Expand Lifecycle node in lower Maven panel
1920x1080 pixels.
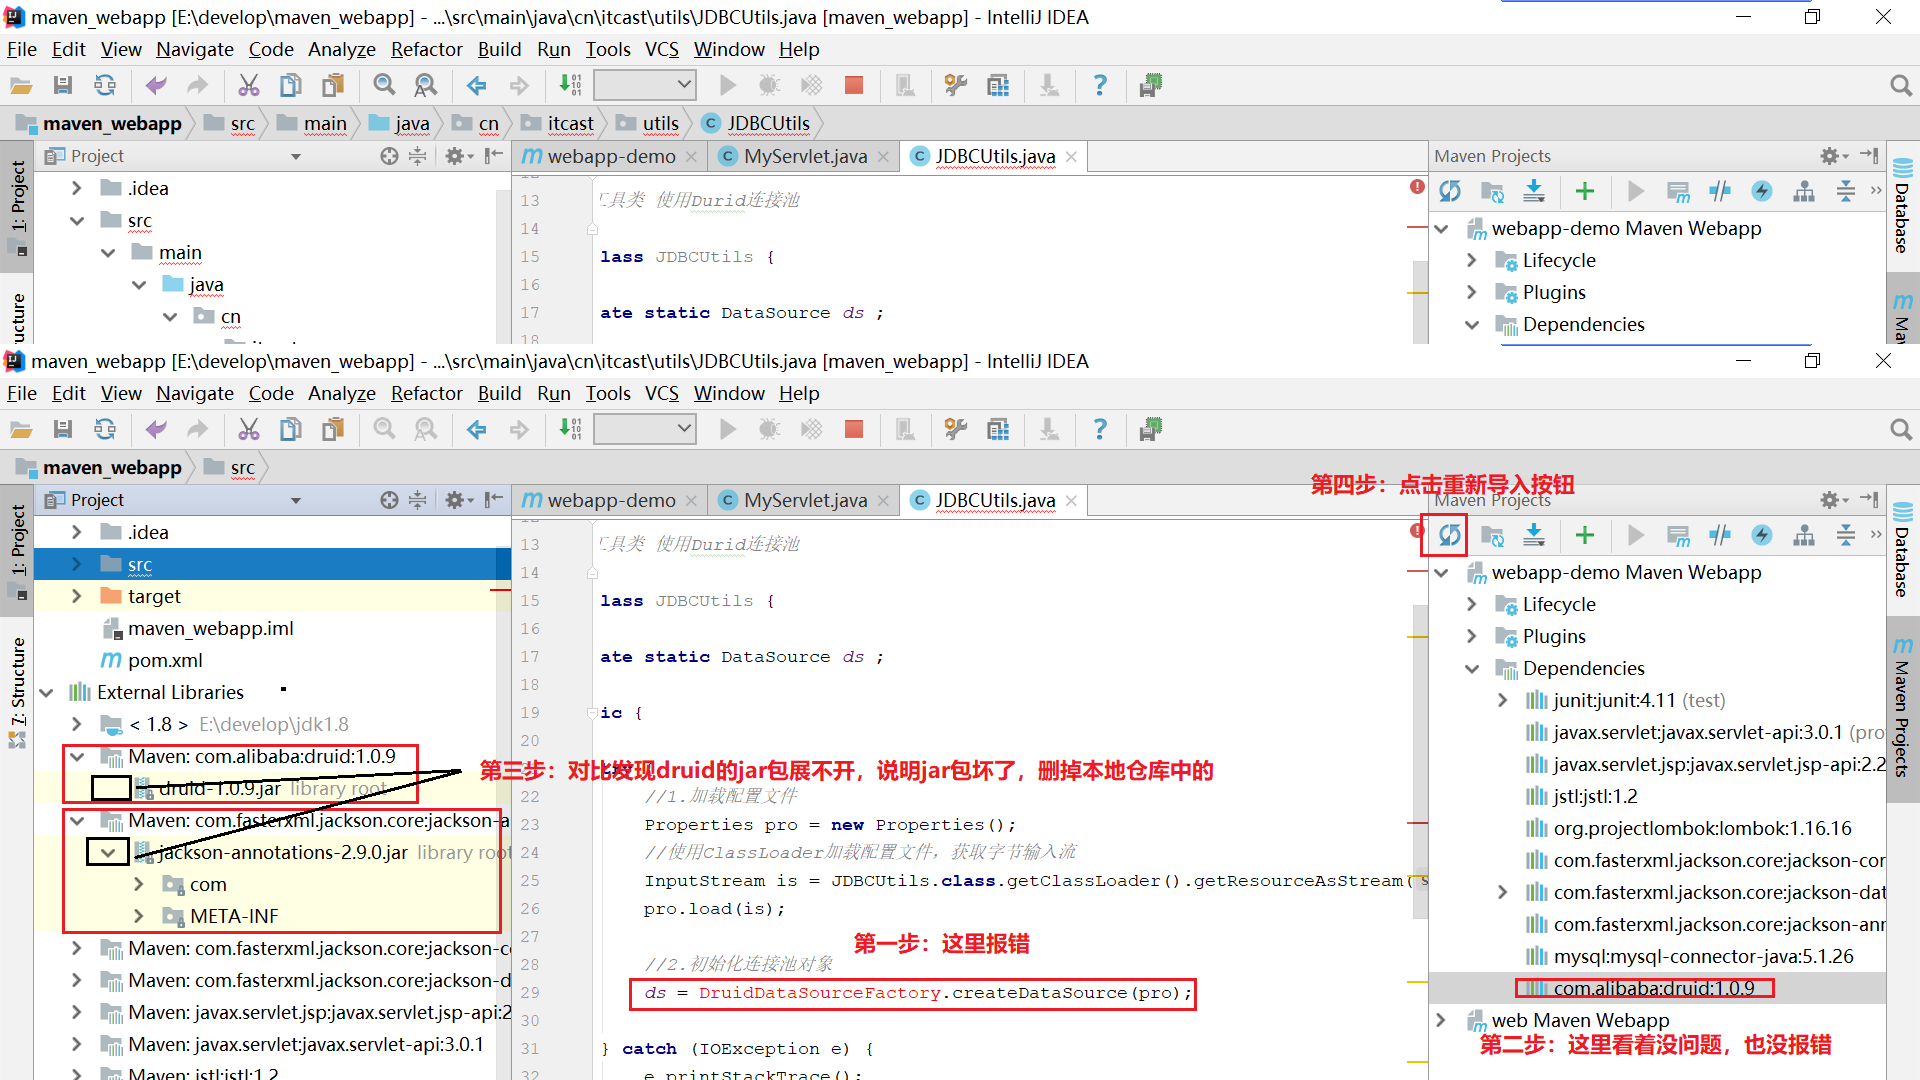coord(1472,604)
